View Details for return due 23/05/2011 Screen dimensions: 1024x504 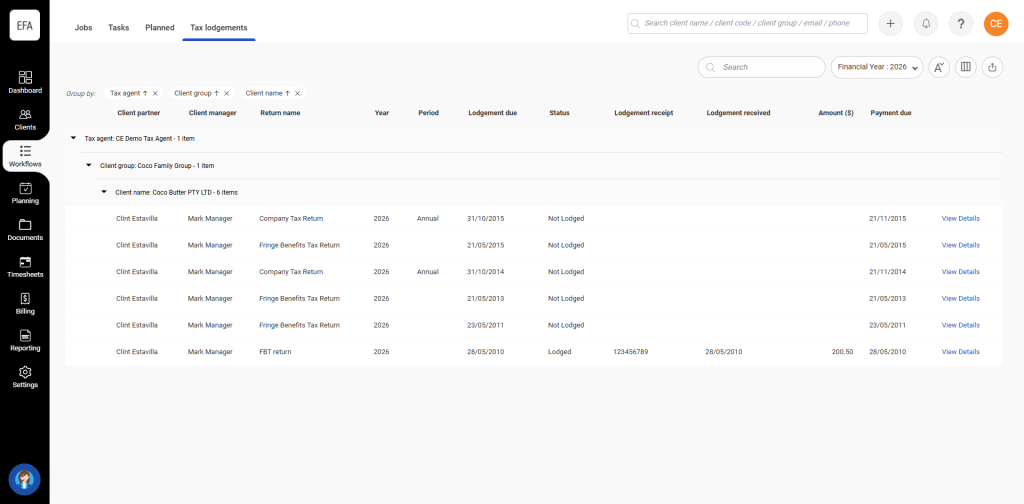click(x=960, y=325)
